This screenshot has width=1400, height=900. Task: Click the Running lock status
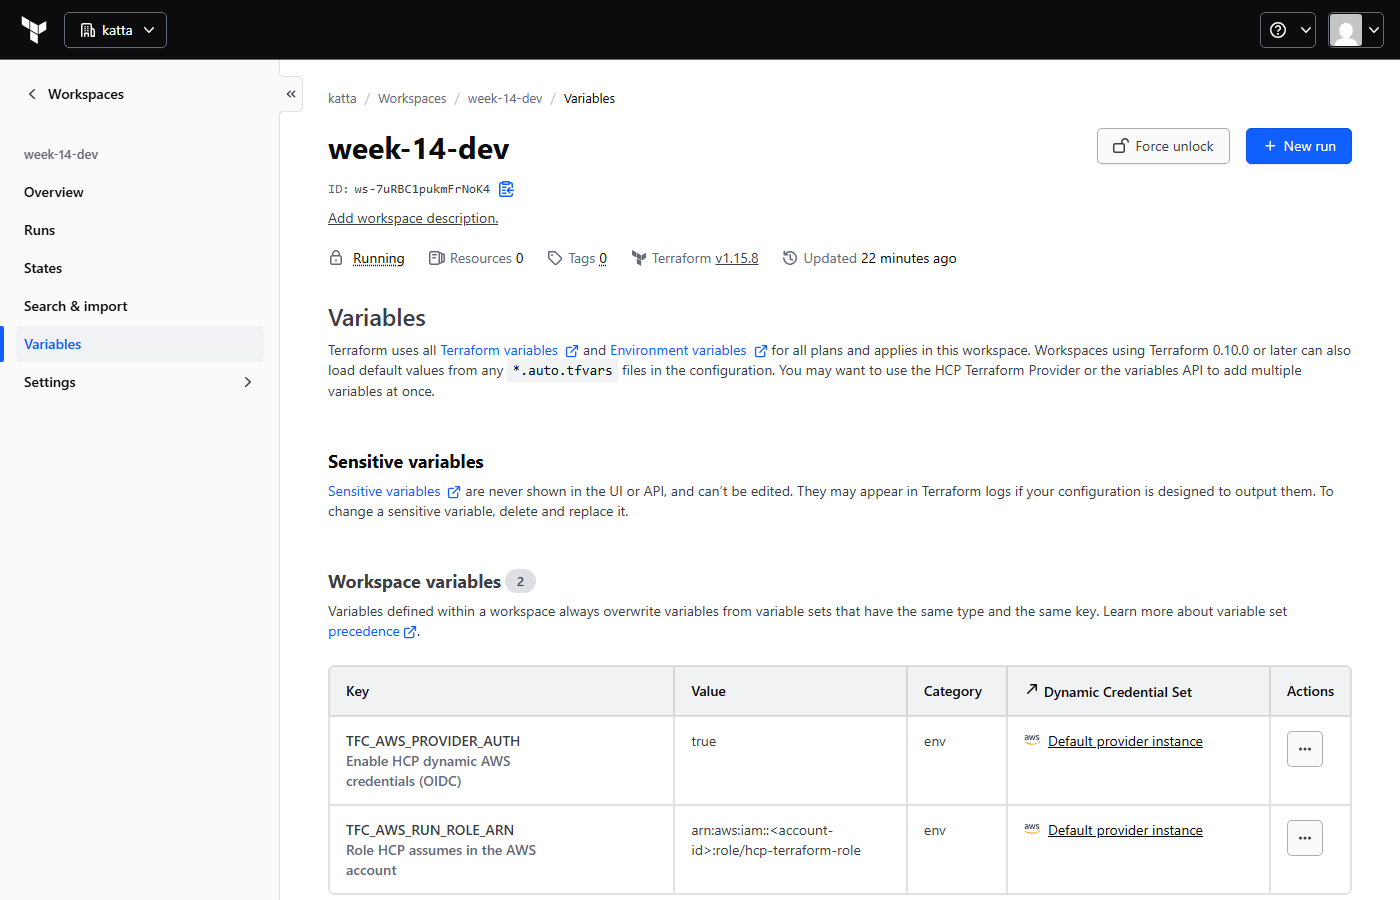(x=379, y=258)
